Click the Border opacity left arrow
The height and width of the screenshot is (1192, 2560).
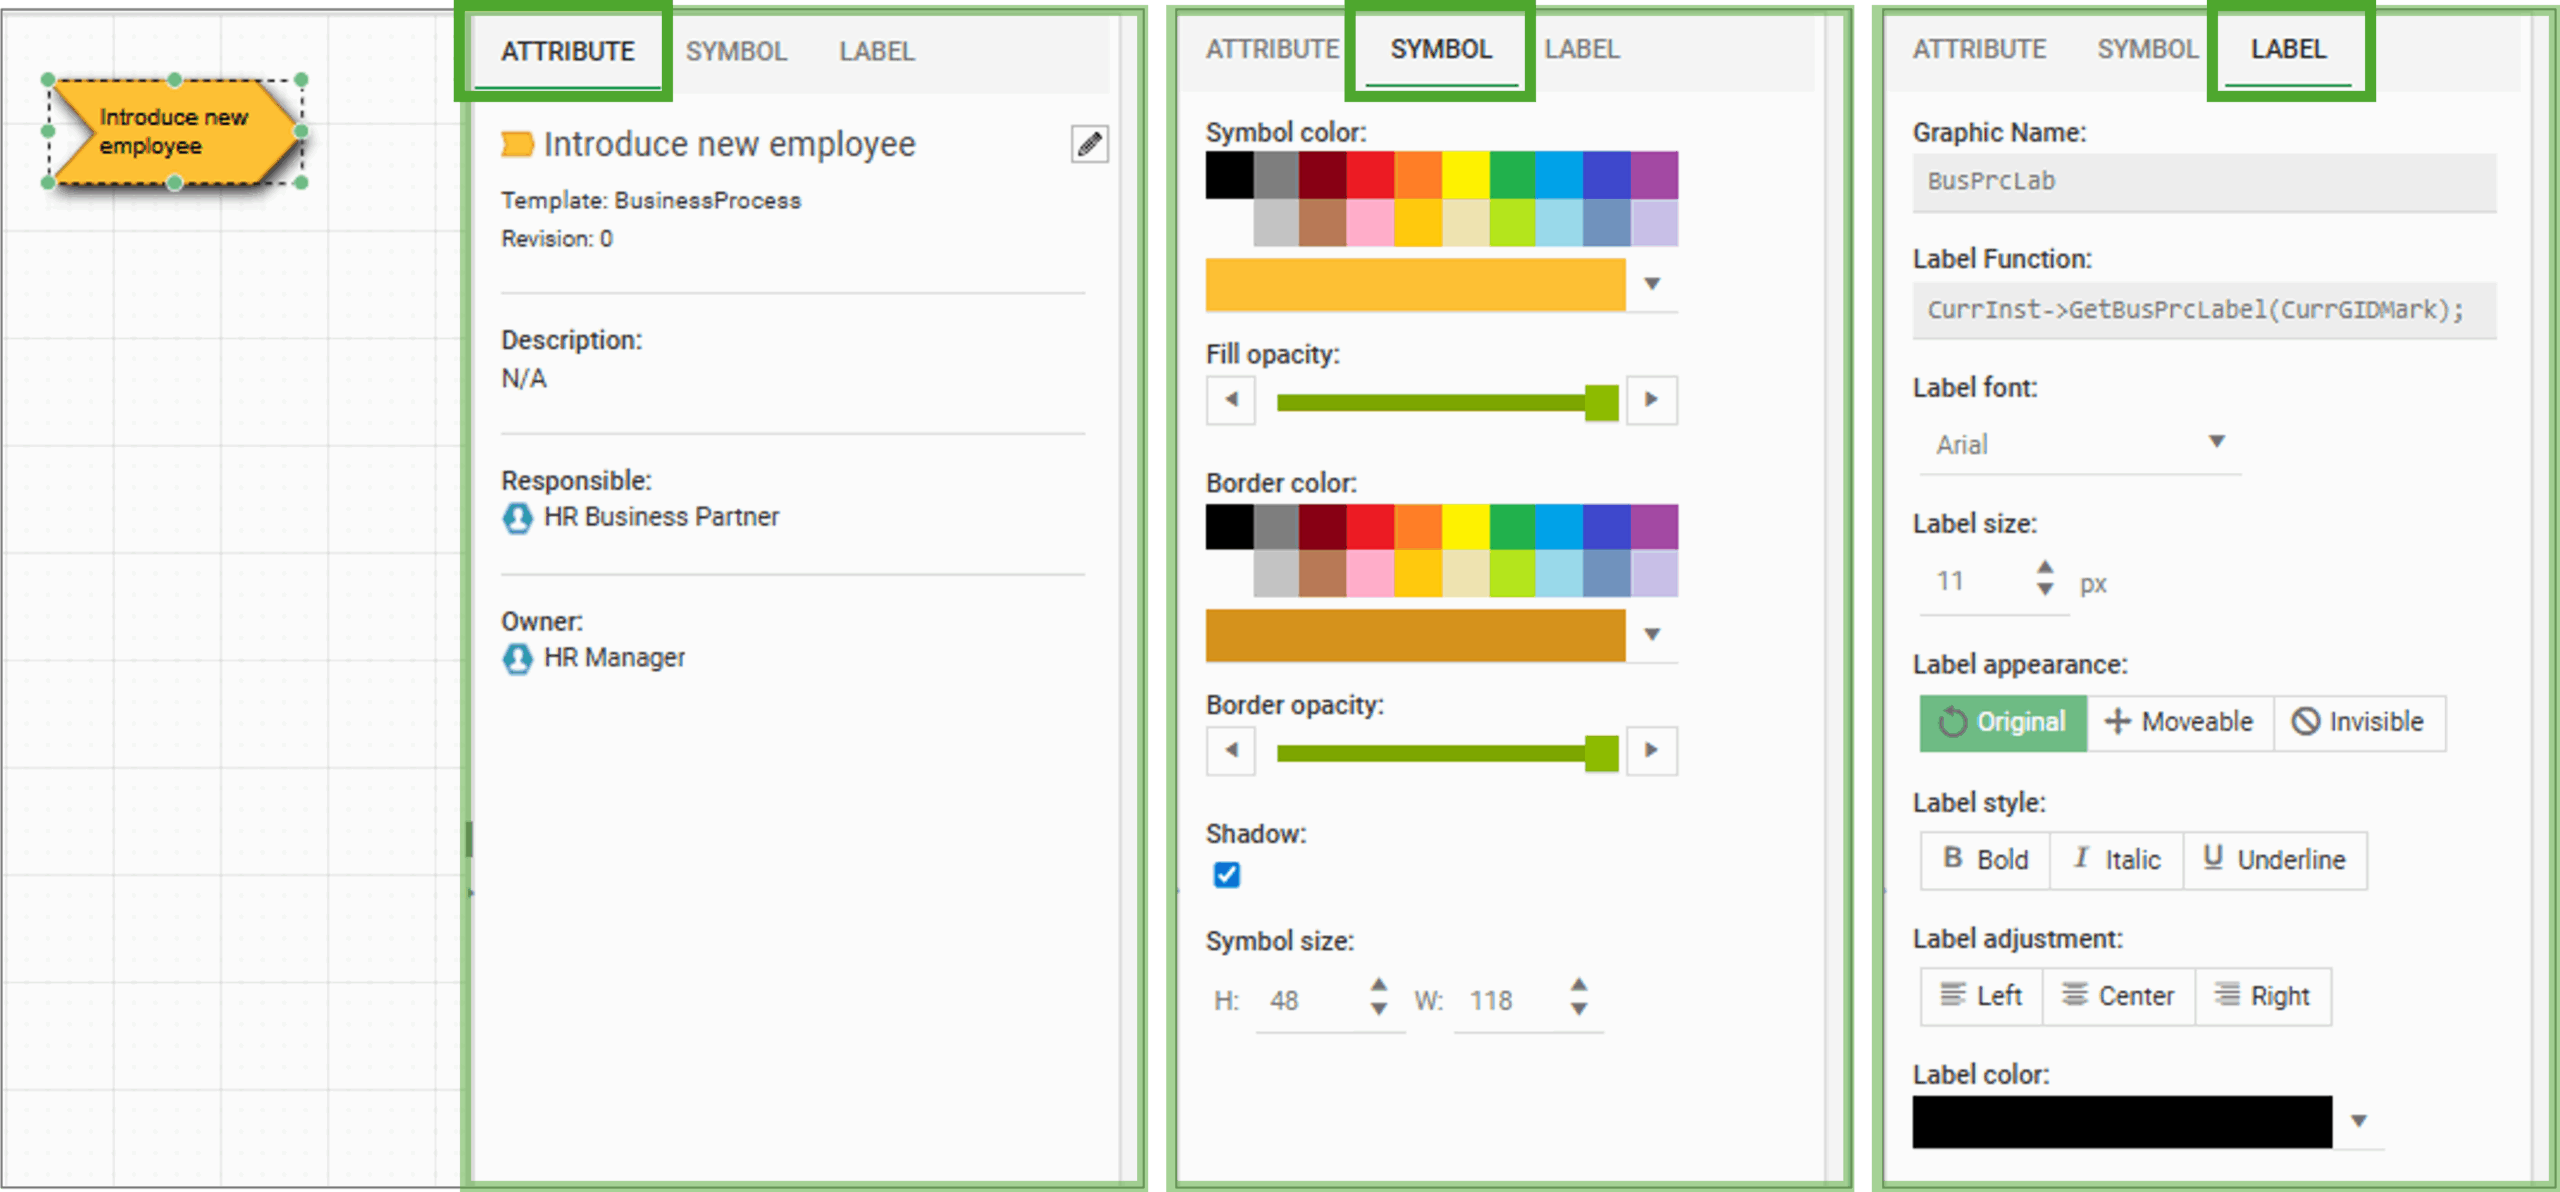(1231, 750)
